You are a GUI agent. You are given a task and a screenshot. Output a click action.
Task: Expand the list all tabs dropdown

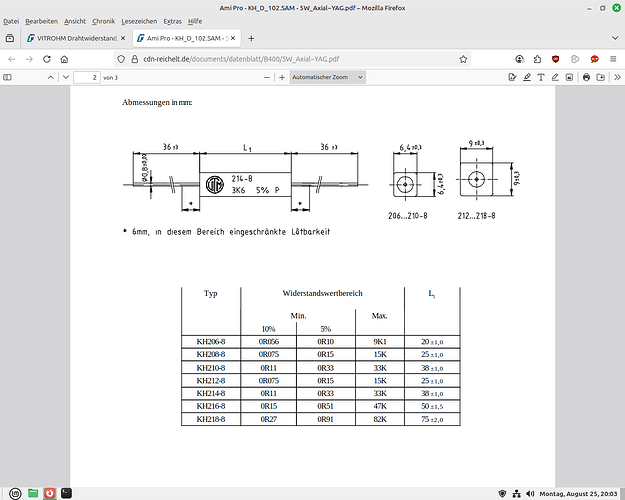(x=595, y=38)
